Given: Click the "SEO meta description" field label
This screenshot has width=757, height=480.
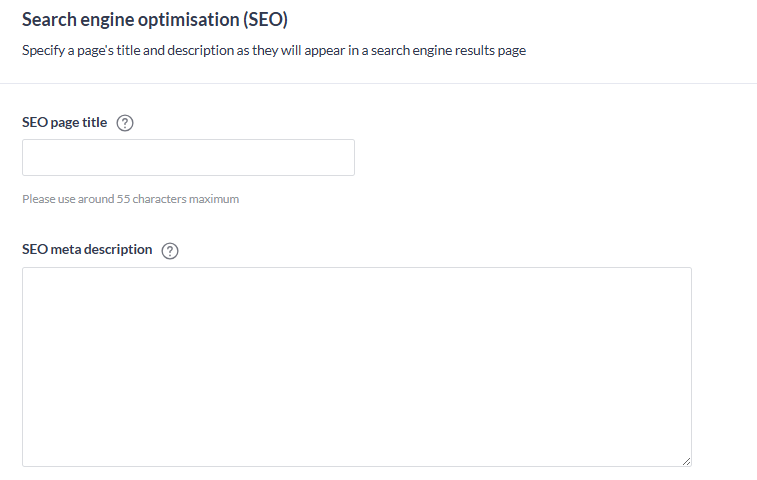Looking at the screenshot, I should point(87,250).
